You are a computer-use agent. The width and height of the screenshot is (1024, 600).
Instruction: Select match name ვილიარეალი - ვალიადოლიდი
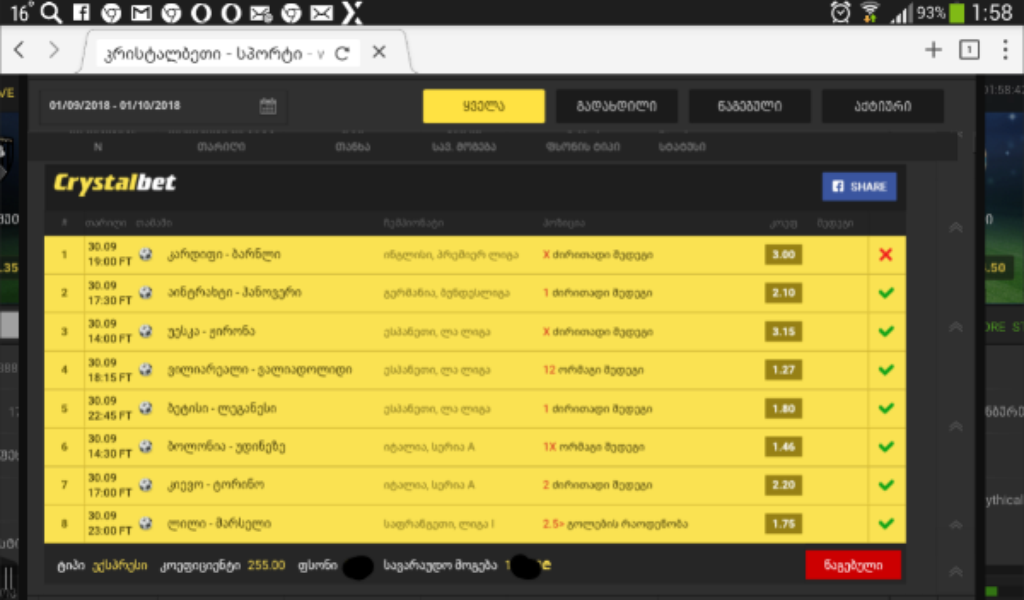(259, 370)
